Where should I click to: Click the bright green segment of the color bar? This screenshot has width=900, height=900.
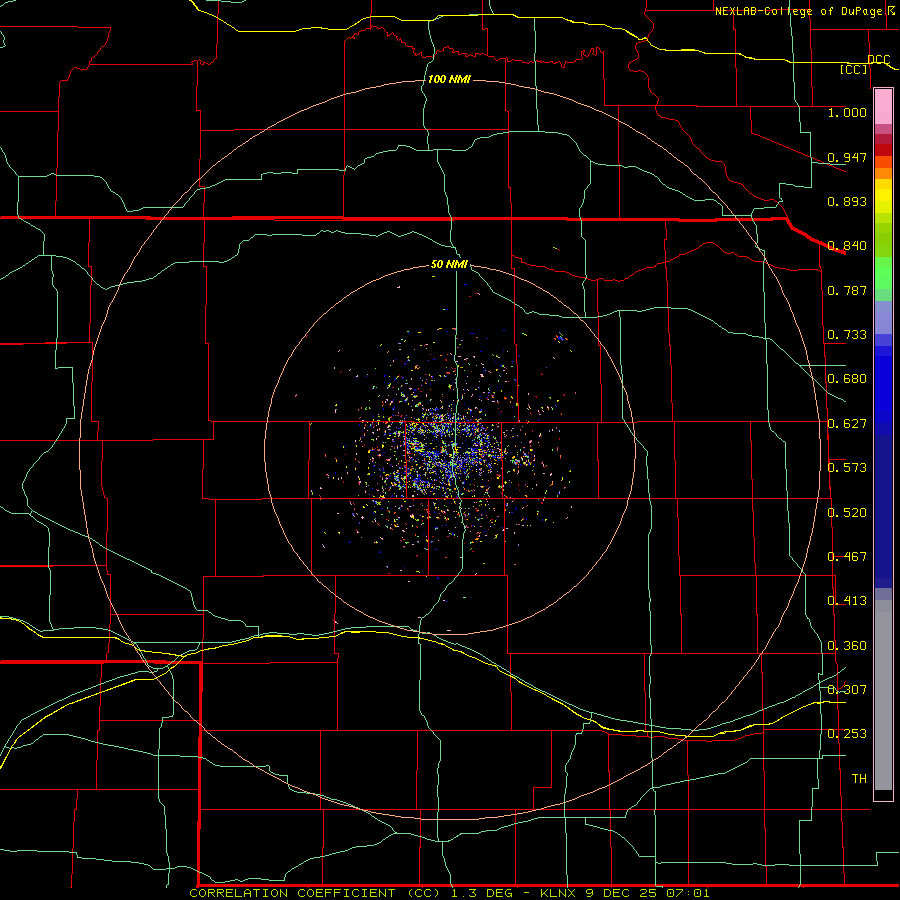click(x=883, y=273)
